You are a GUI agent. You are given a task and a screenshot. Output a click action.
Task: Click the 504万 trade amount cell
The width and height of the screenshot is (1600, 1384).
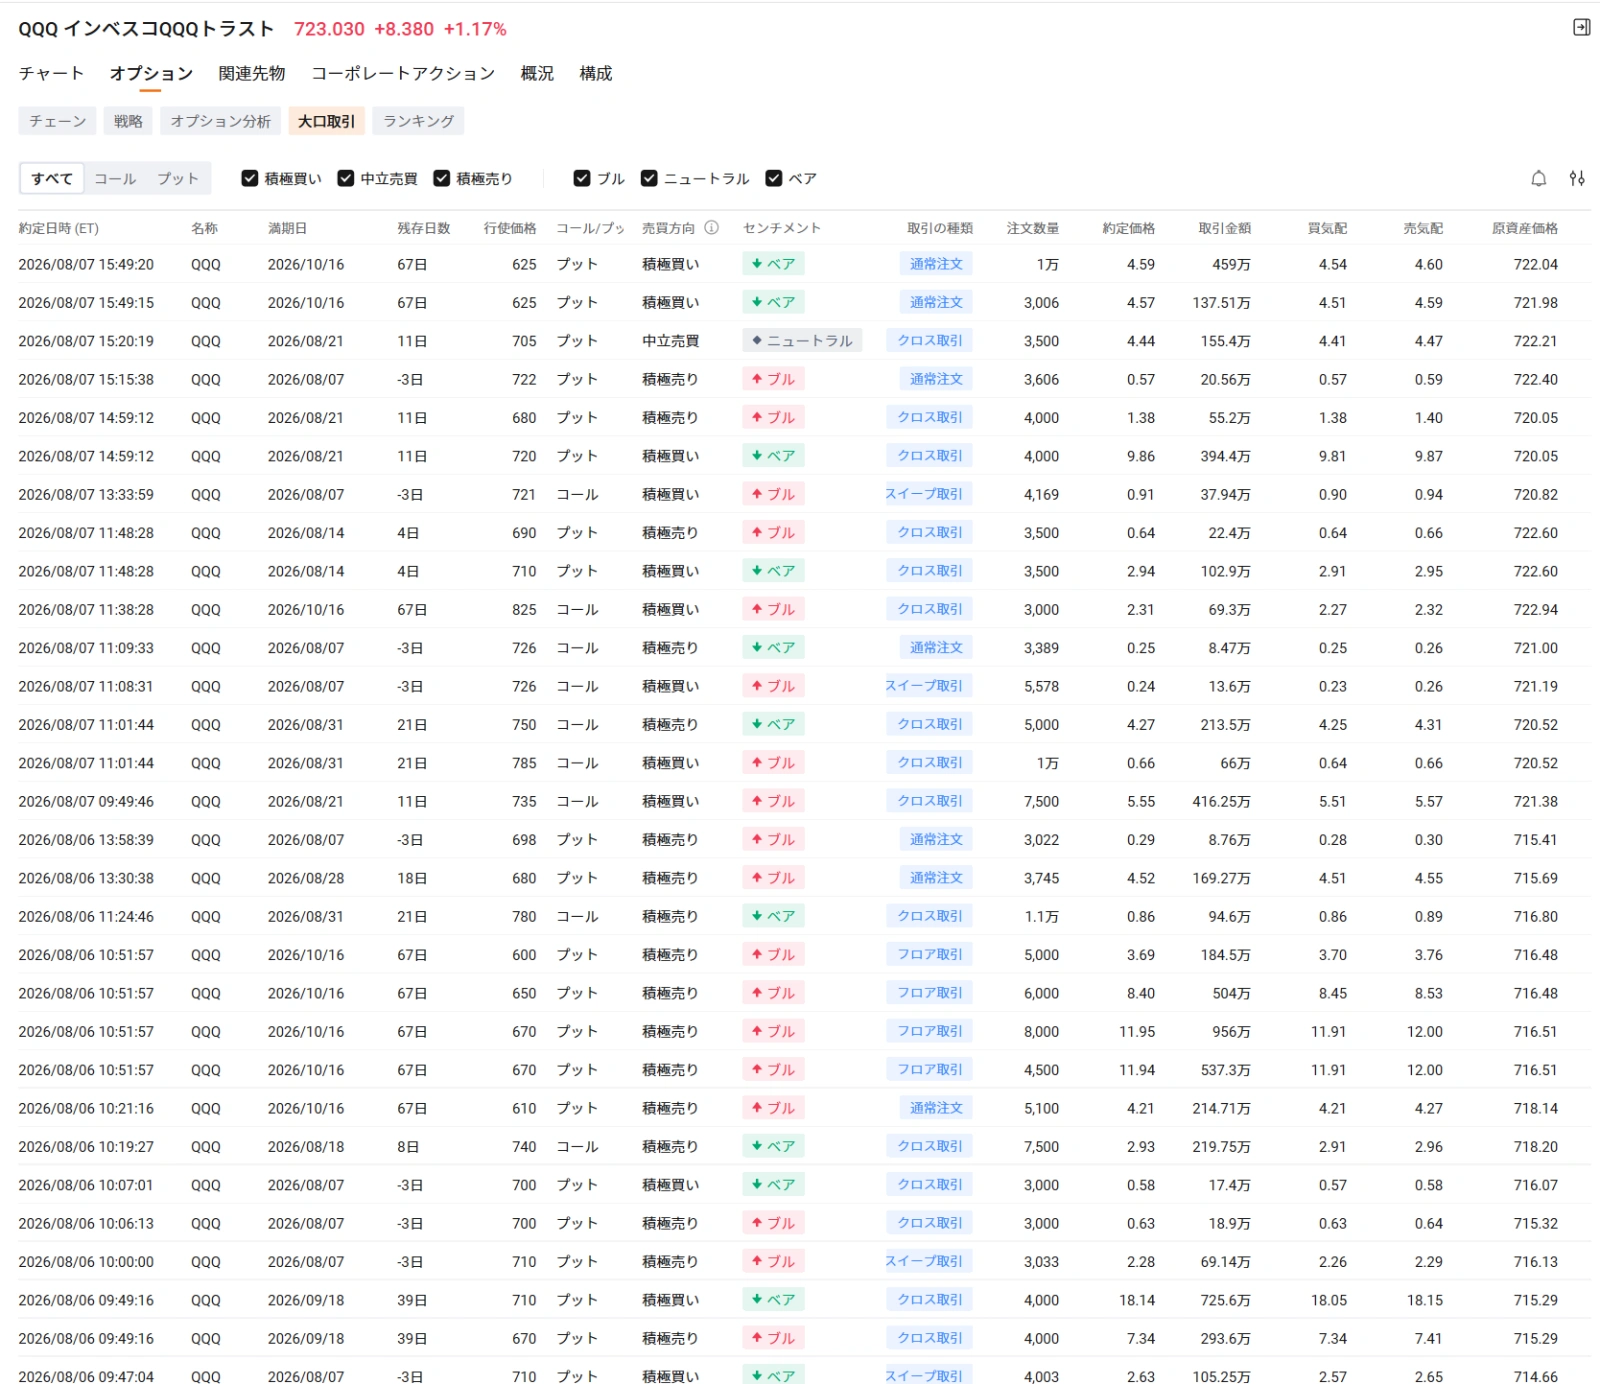click(1231, 993)
